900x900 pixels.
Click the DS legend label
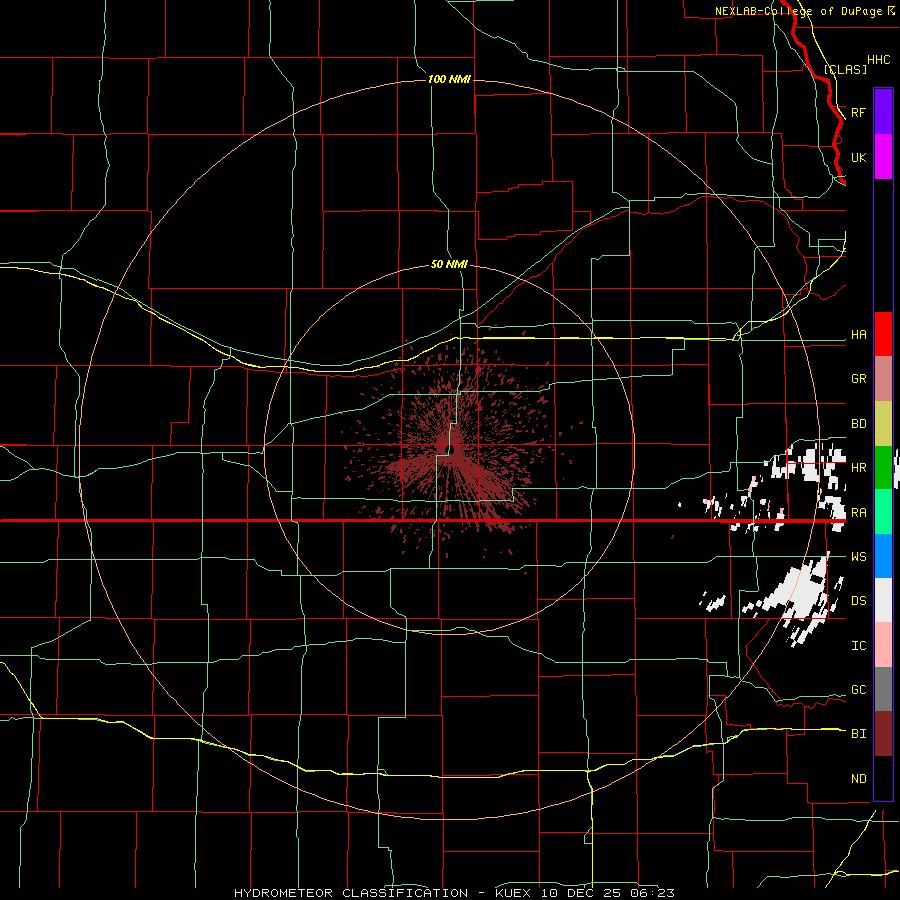[858, 601]
